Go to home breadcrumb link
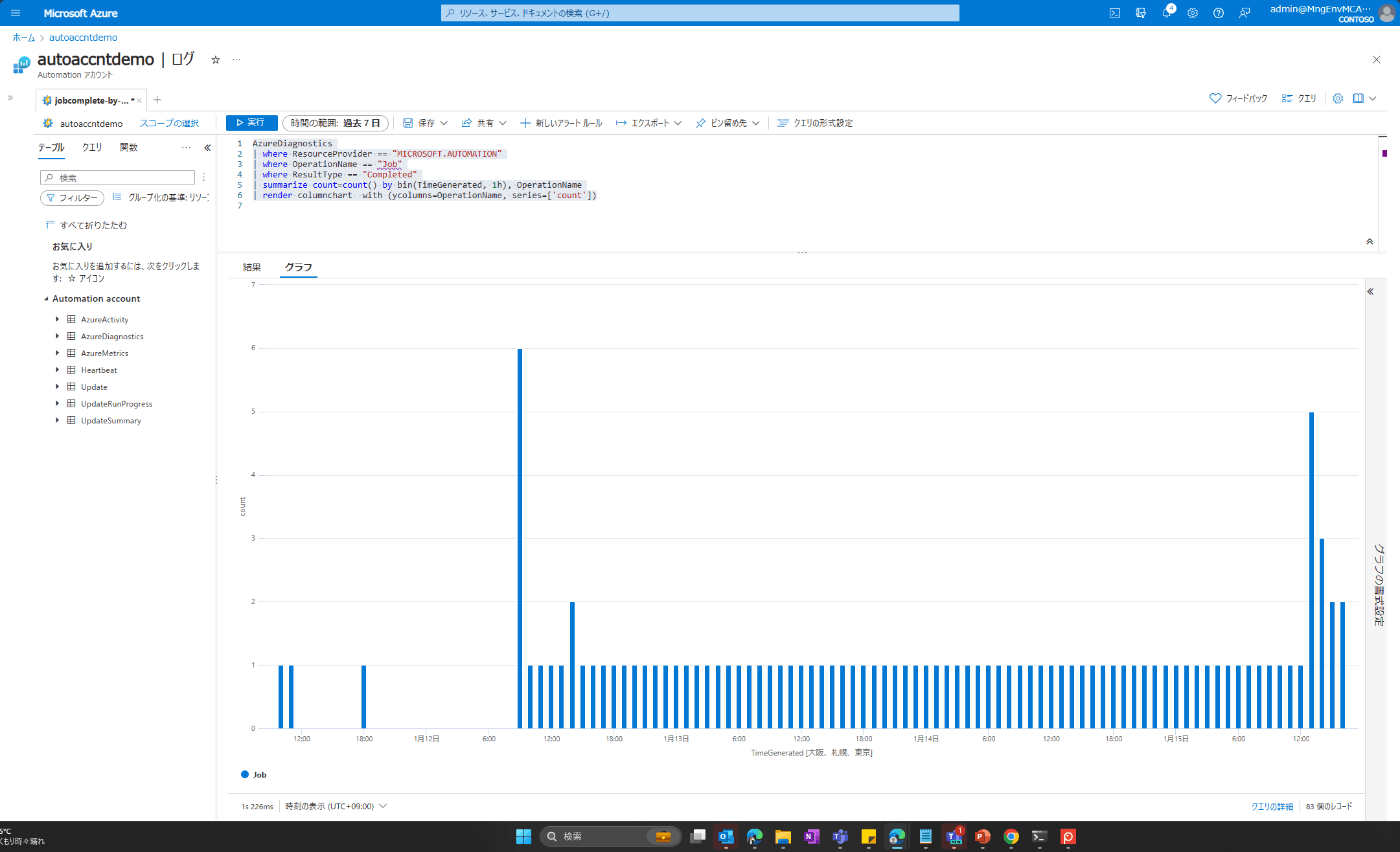1400x852 pixels. [24, 37]
